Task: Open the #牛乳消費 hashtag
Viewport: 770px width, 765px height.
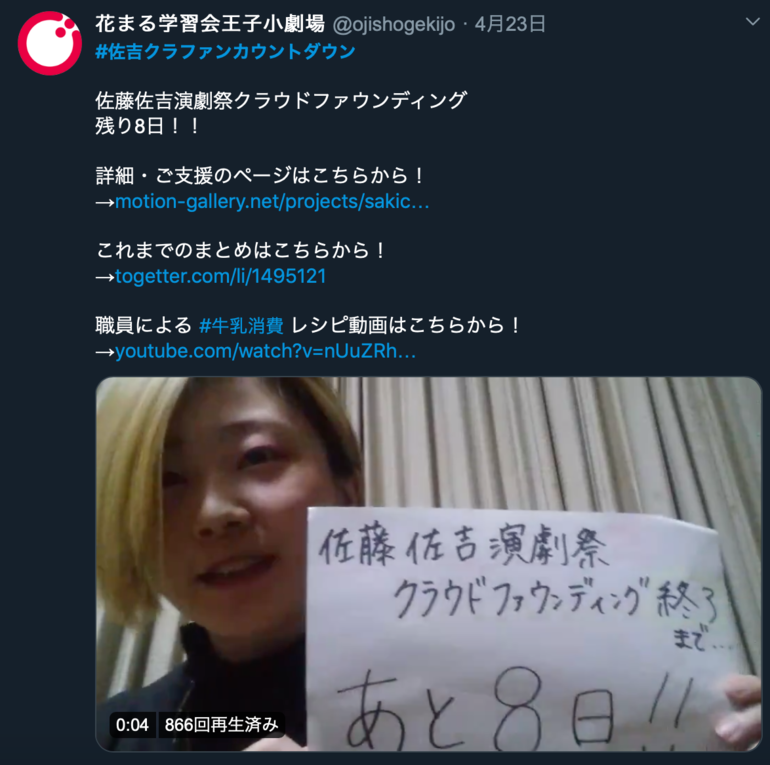Action: tap(241, 326)
